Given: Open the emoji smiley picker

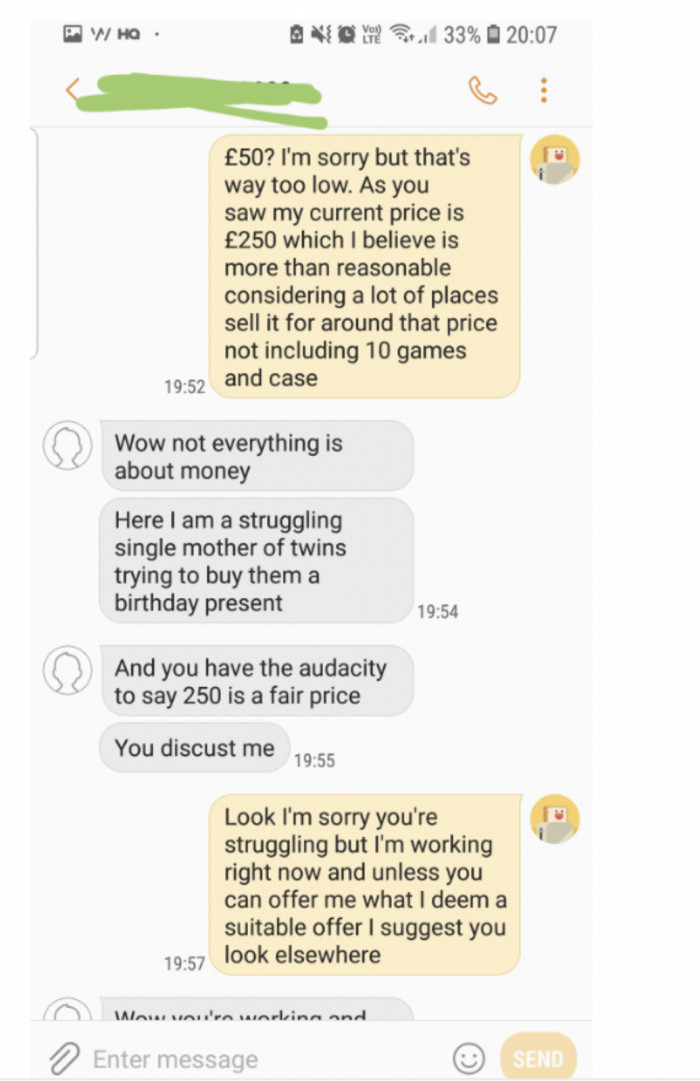Looking at the screenshot, I should pos(466,1057).
